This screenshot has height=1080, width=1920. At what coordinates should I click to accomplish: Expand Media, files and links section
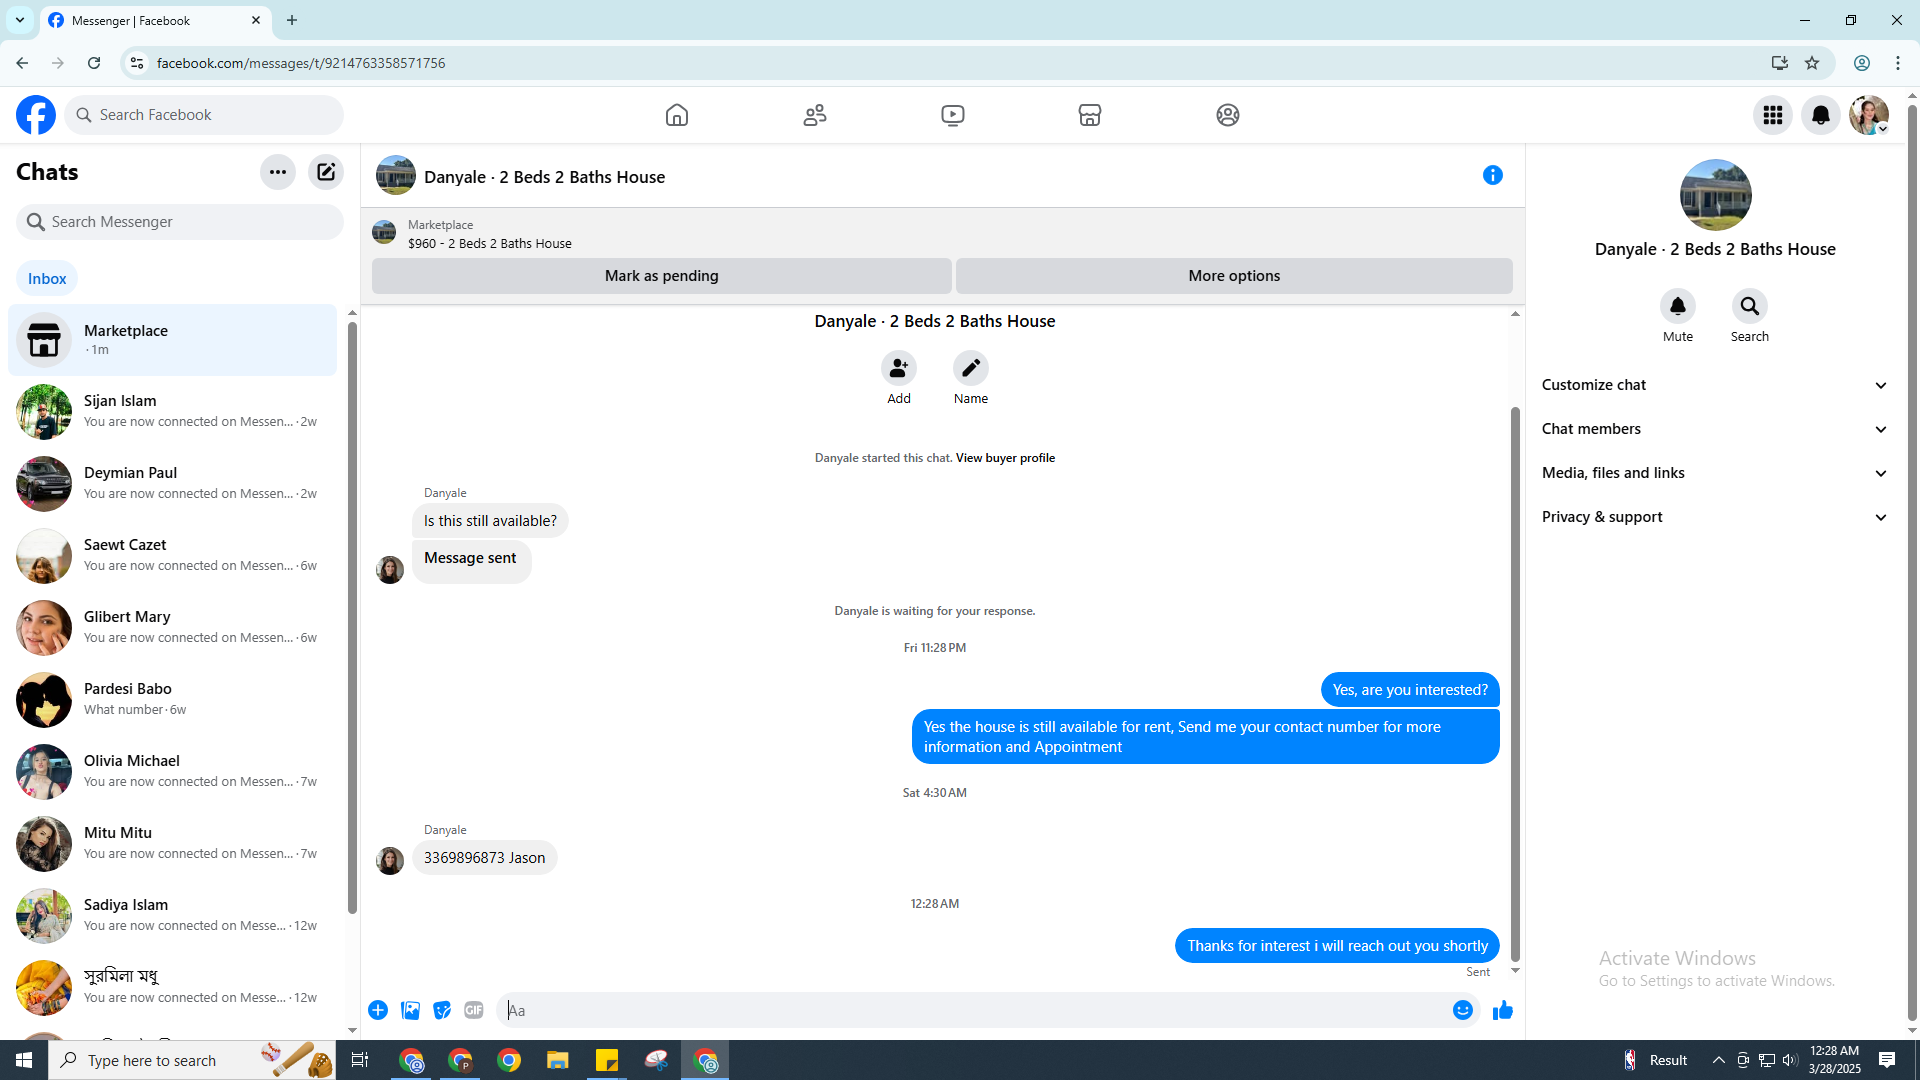tap(1715, 473)
